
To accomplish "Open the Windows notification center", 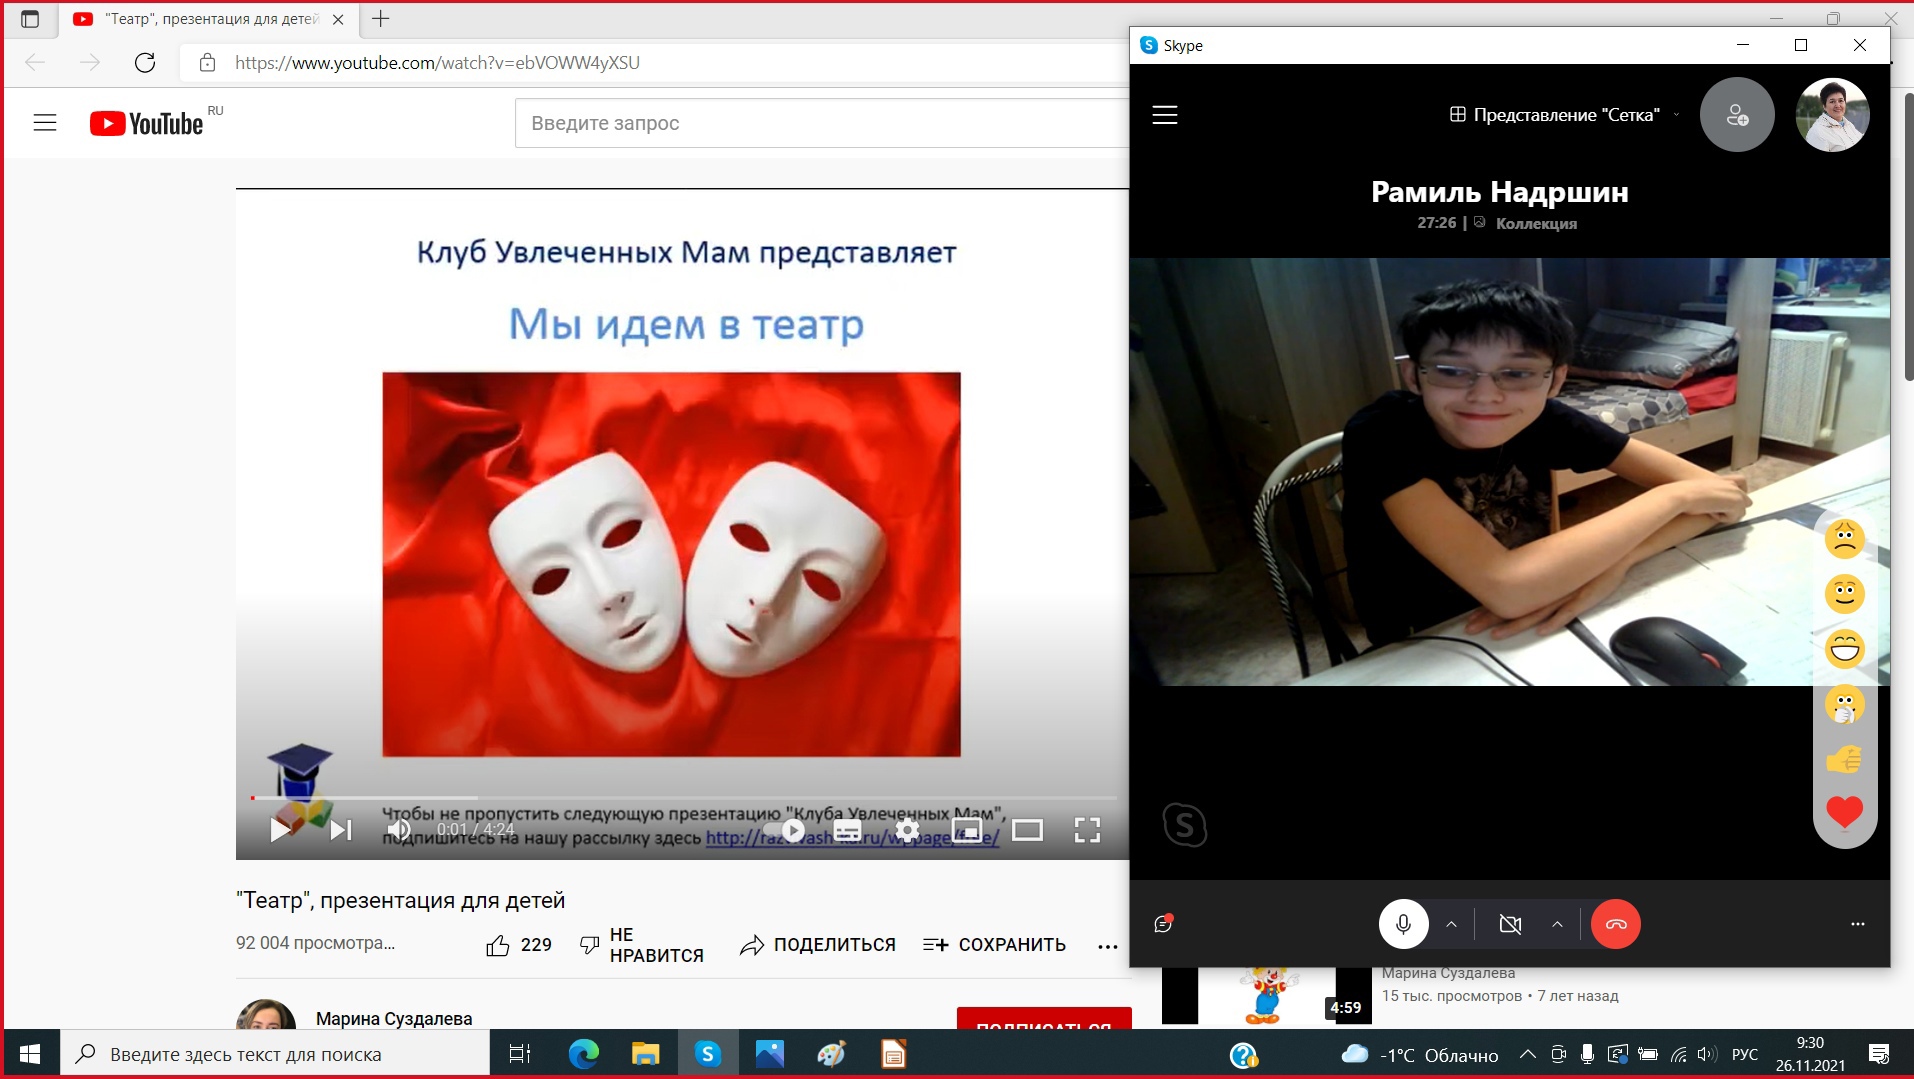I will (x=1879, y=1054).
